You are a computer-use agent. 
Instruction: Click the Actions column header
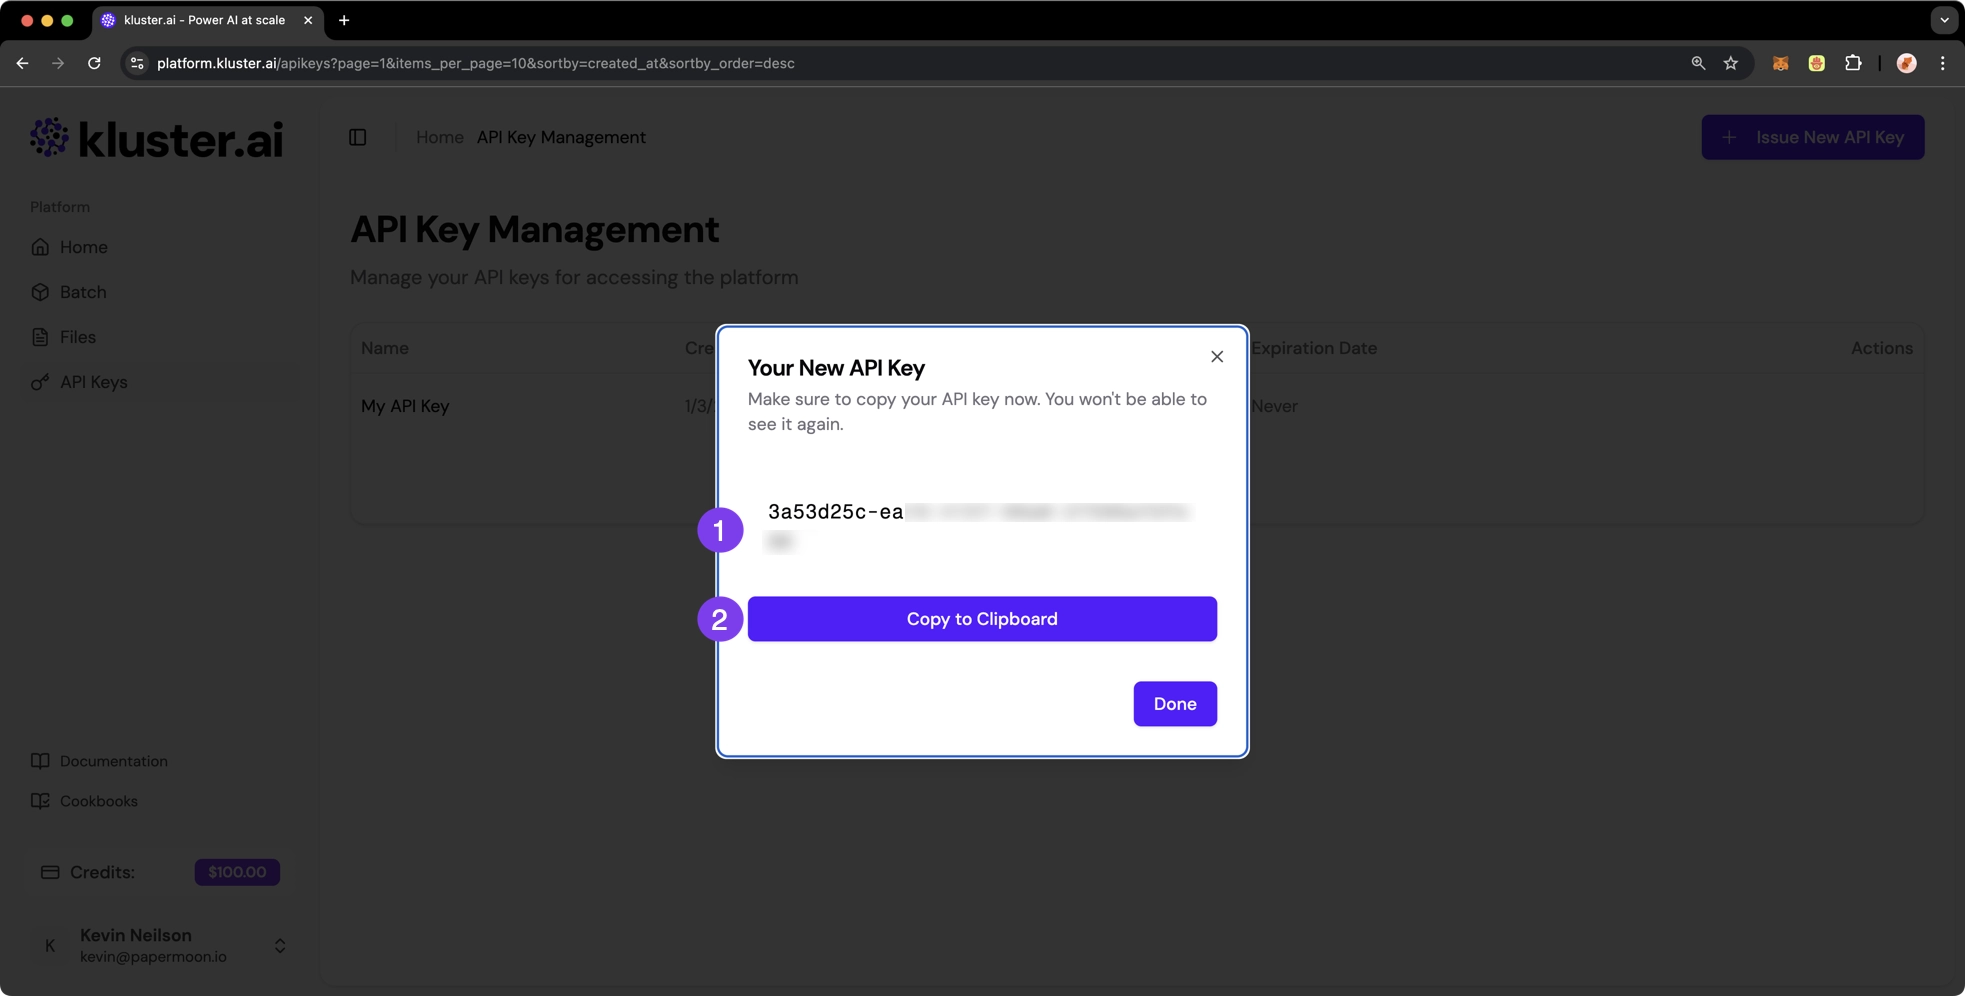(x=1882, y=348)
